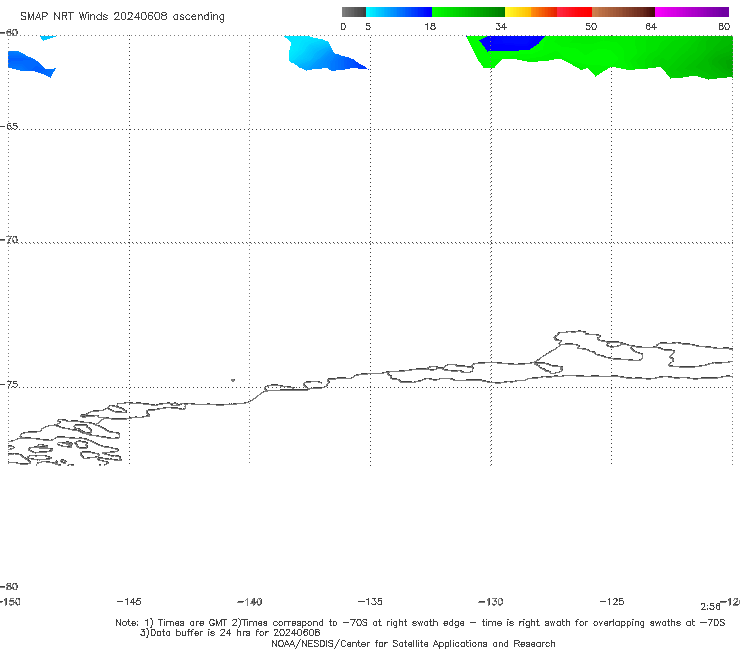Click the swath time stamp 2:56
This screenshot has height=650, width=740.
[710, 607]
